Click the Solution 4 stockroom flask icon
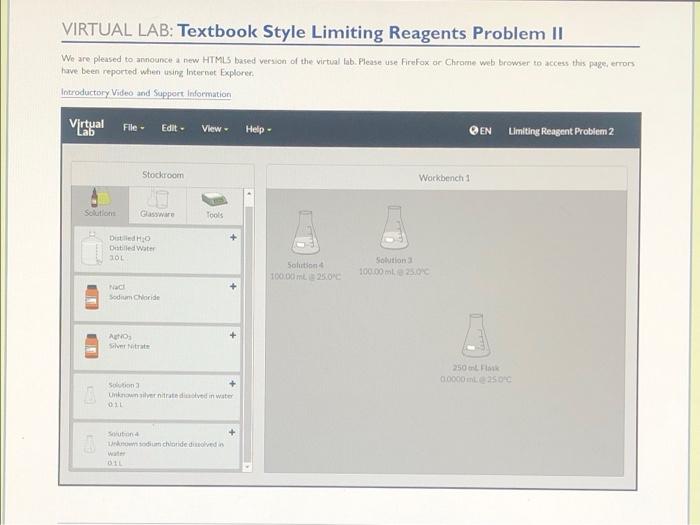 click(90, 444)
